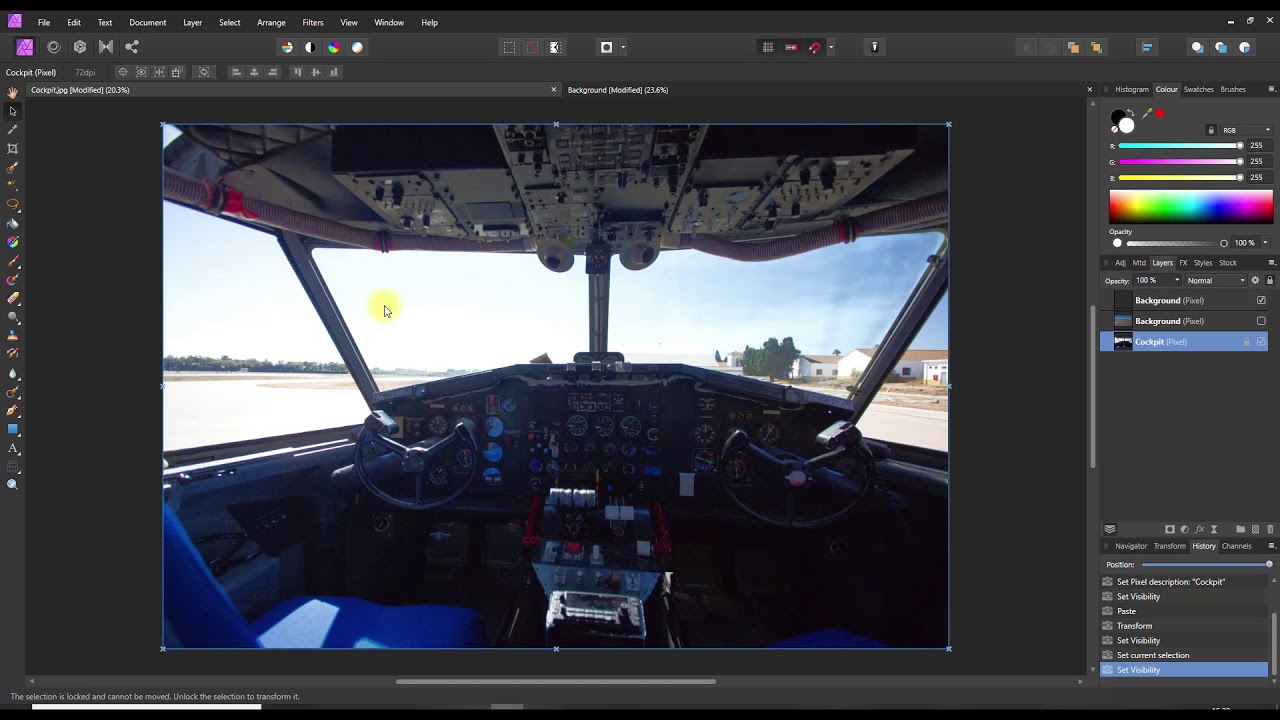Viewport: 1280px width, 720px height.
Task: Open the RGB colour model dropdown
Action: [x=1246, y=130]
